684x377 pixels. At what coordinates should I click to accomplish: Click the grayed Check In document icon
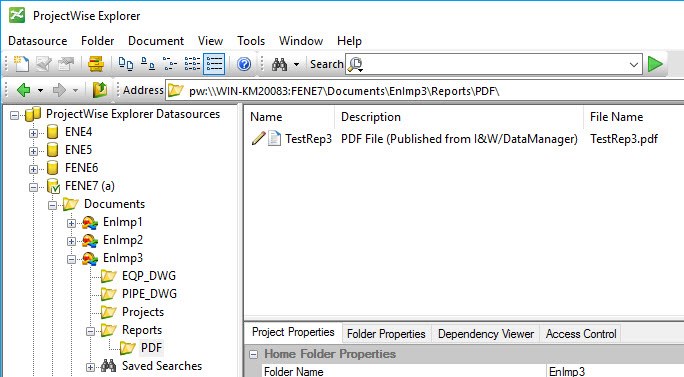(x=43, y=64)
